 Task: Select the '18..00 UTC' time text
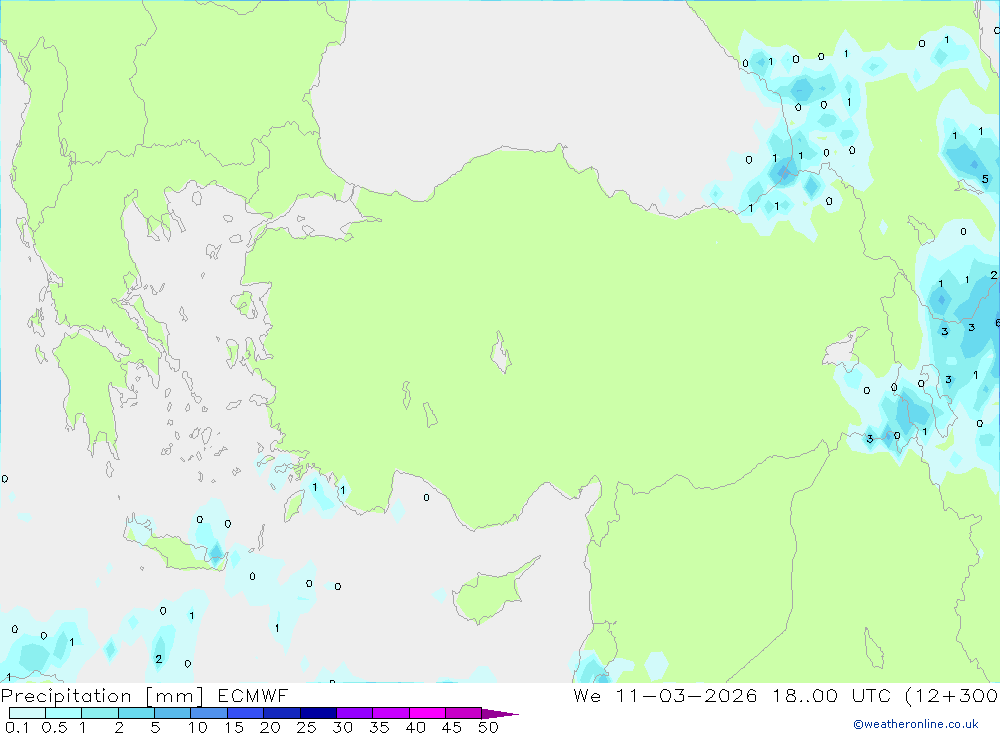click(x=831, y=695)
